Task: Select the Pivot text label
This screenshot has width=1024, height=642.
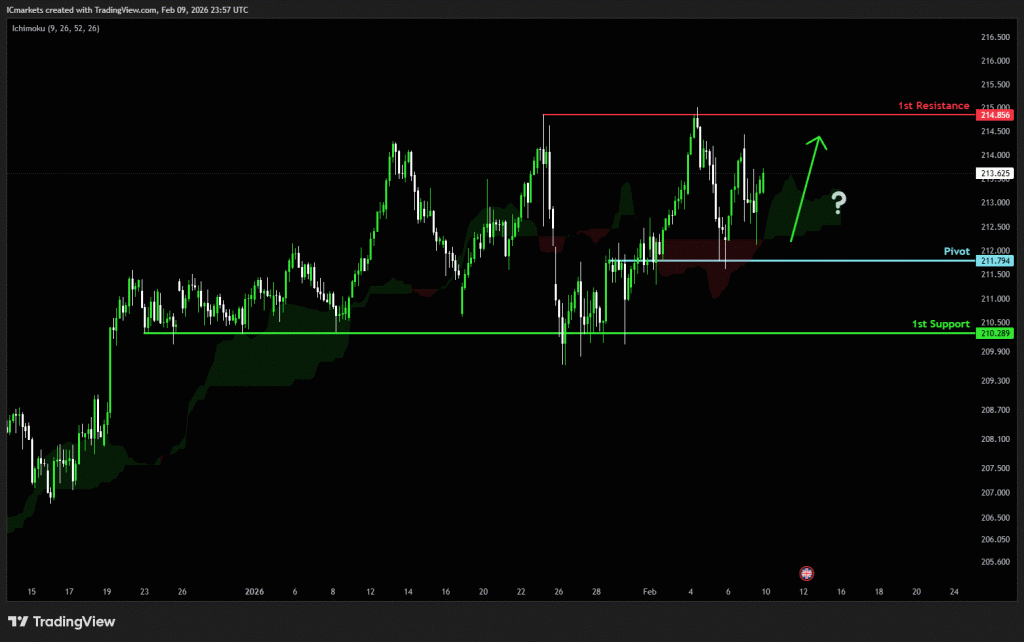Action: (956, 251)
